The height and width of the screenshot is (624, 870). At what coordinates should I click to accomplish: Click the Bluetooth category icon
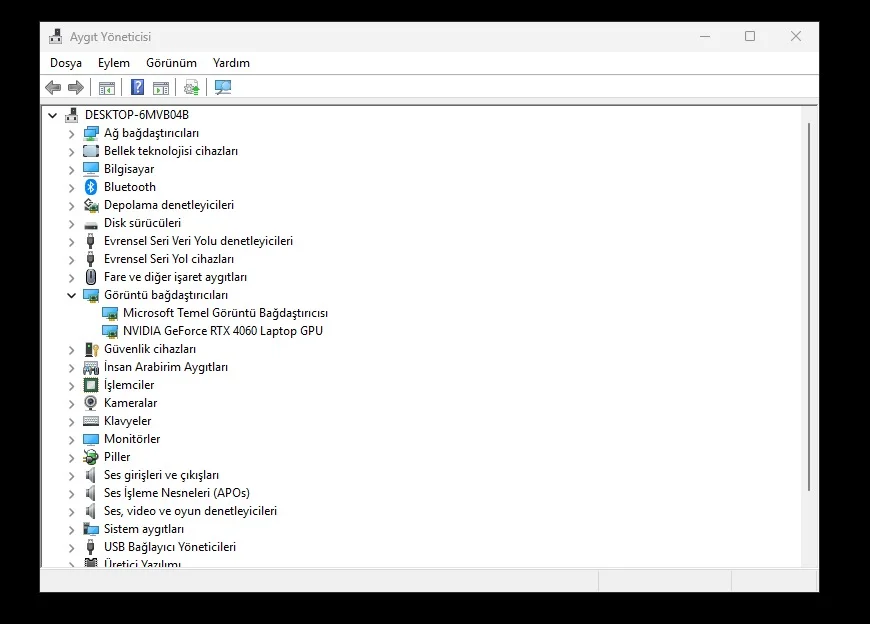pos(91,187)
